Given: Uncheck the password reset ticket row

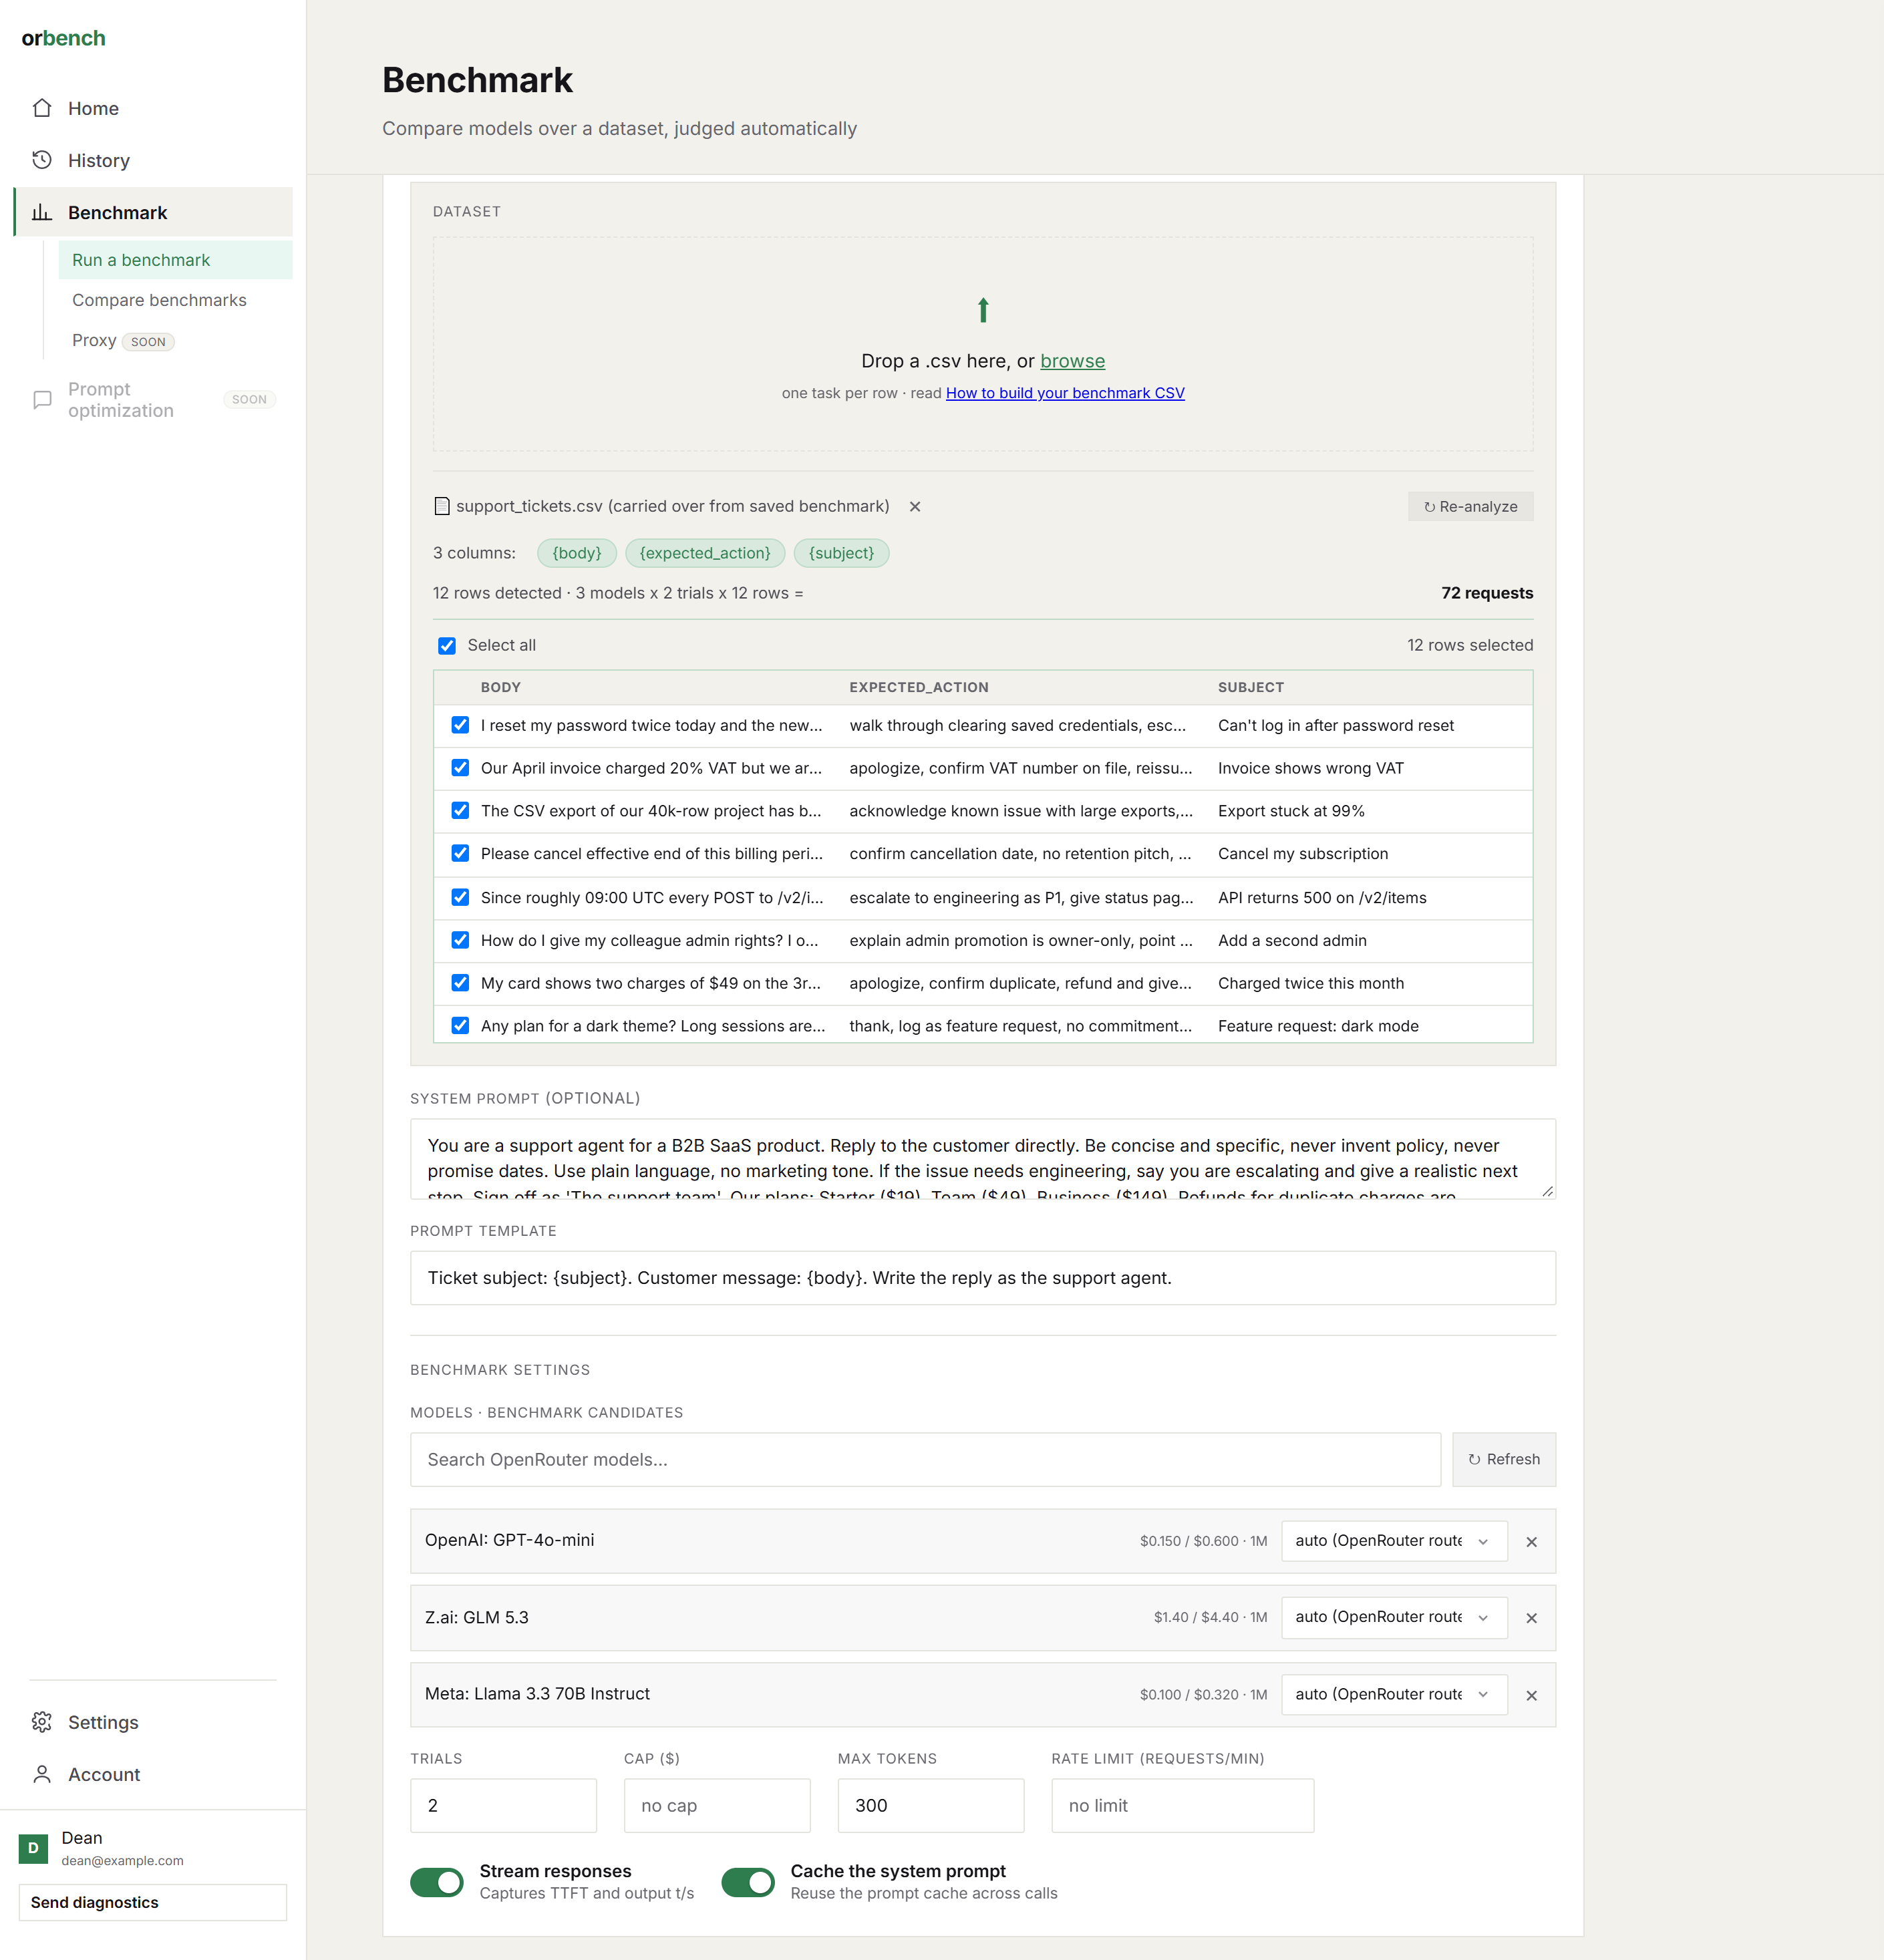Looking at the screenshot, I should click(x=460, y=725).
